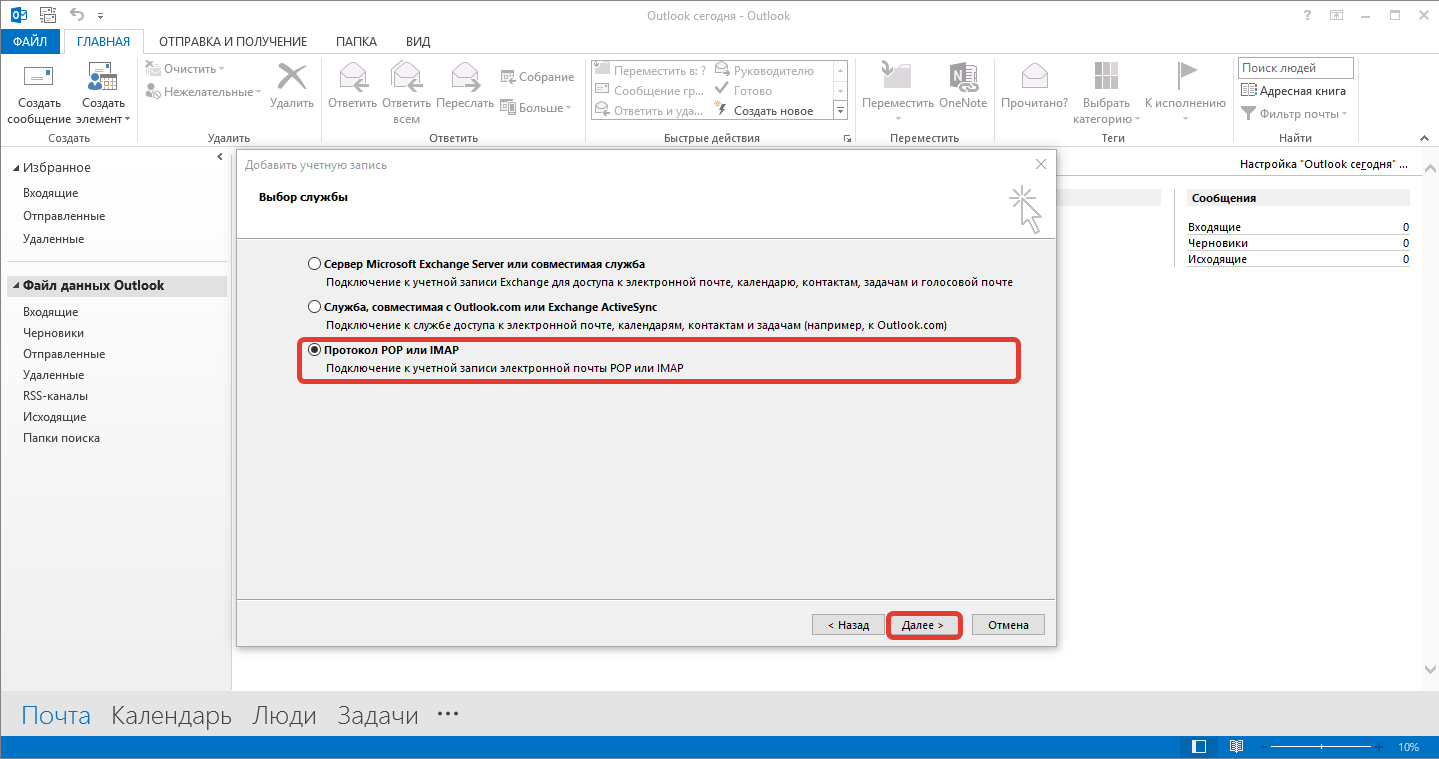Screen dimensions: 1439x759
Task: Switch to ПАПКА ribbon tab
Action: click(x=356, y=42)
